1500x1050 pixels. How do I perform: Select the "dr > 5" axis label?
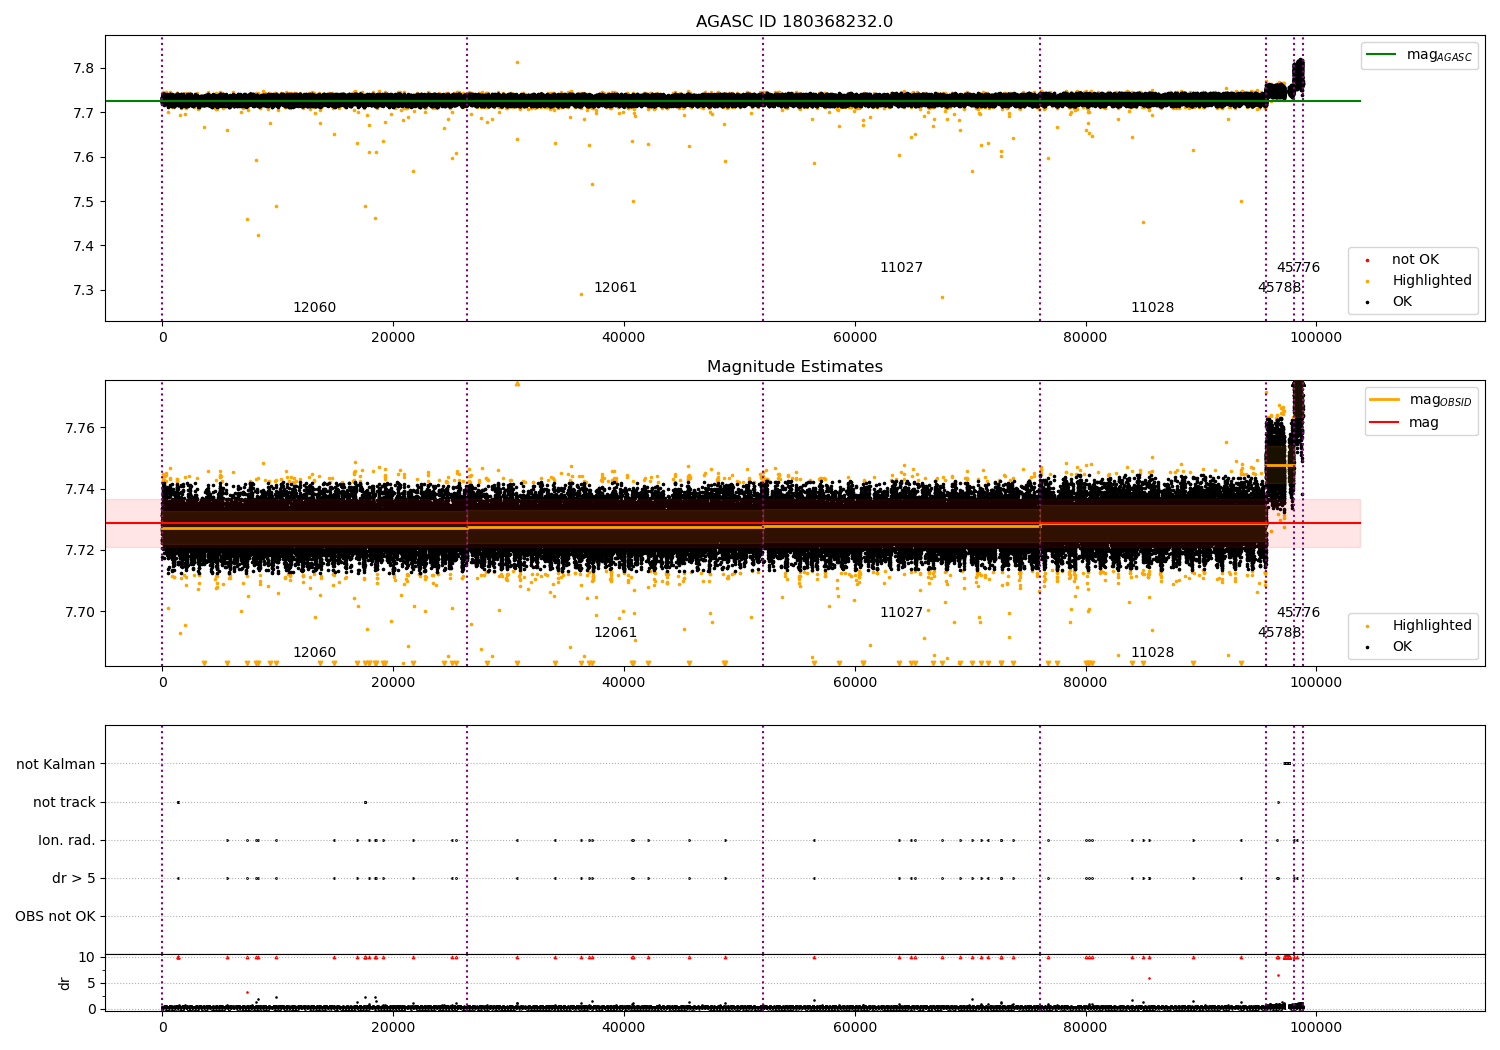coord(74,878)
